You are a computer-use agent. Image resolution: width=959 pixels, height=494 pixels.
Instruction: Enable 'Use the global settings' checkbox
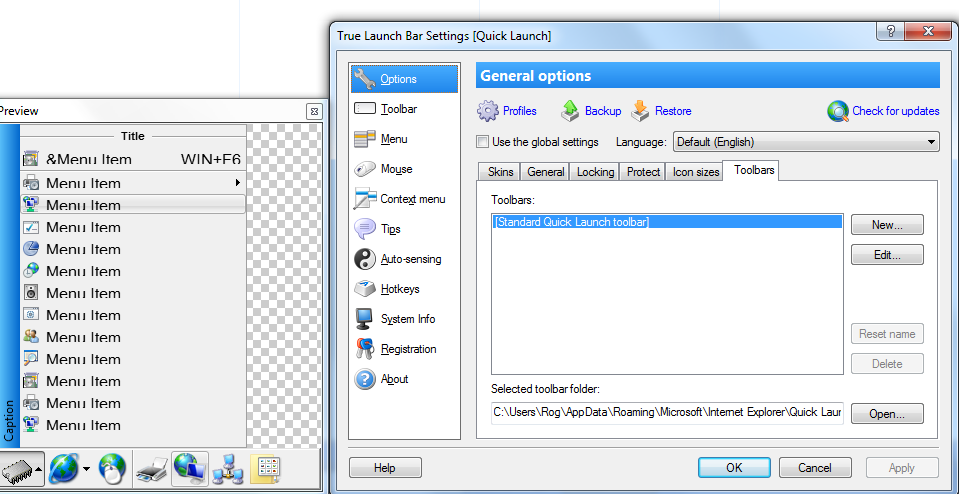tap(483, 142)
